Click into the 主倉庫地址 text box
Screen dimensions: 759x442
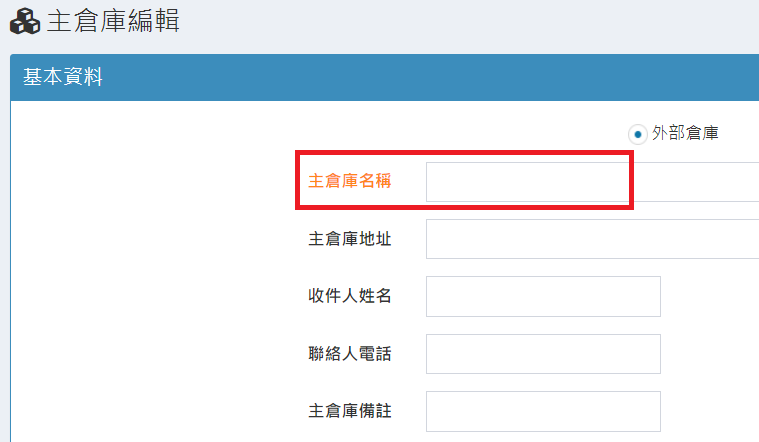point(592,239)
